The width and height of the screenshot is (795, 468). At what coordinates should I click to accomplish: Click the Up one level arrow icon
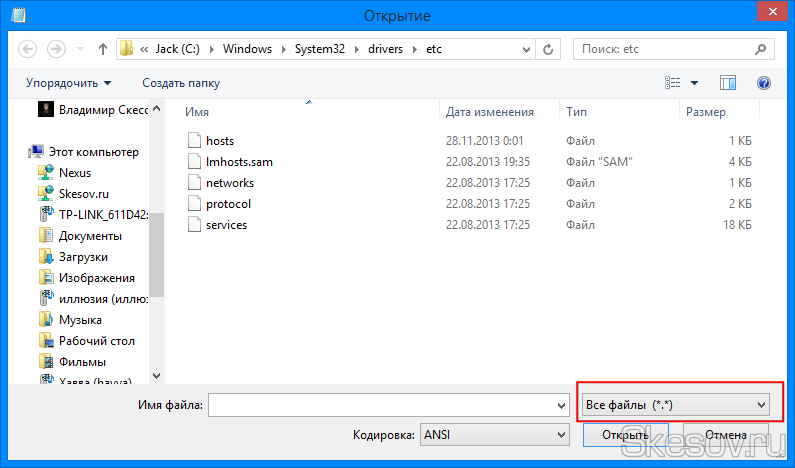coord(103,48)
